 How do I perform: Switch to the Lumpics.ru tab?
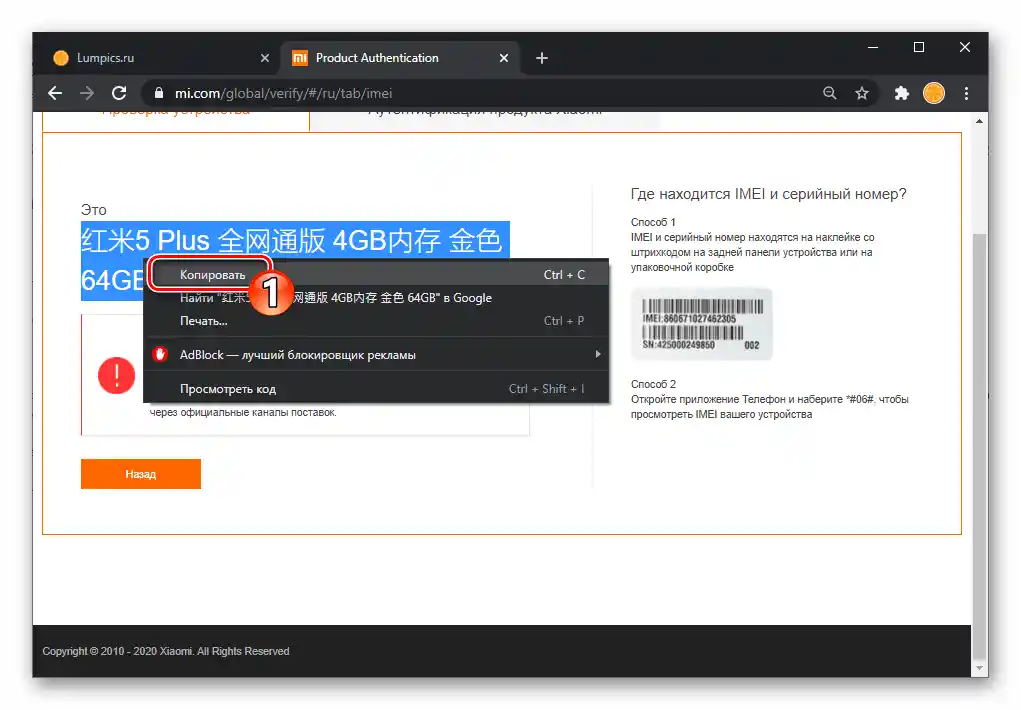(158, 58)
